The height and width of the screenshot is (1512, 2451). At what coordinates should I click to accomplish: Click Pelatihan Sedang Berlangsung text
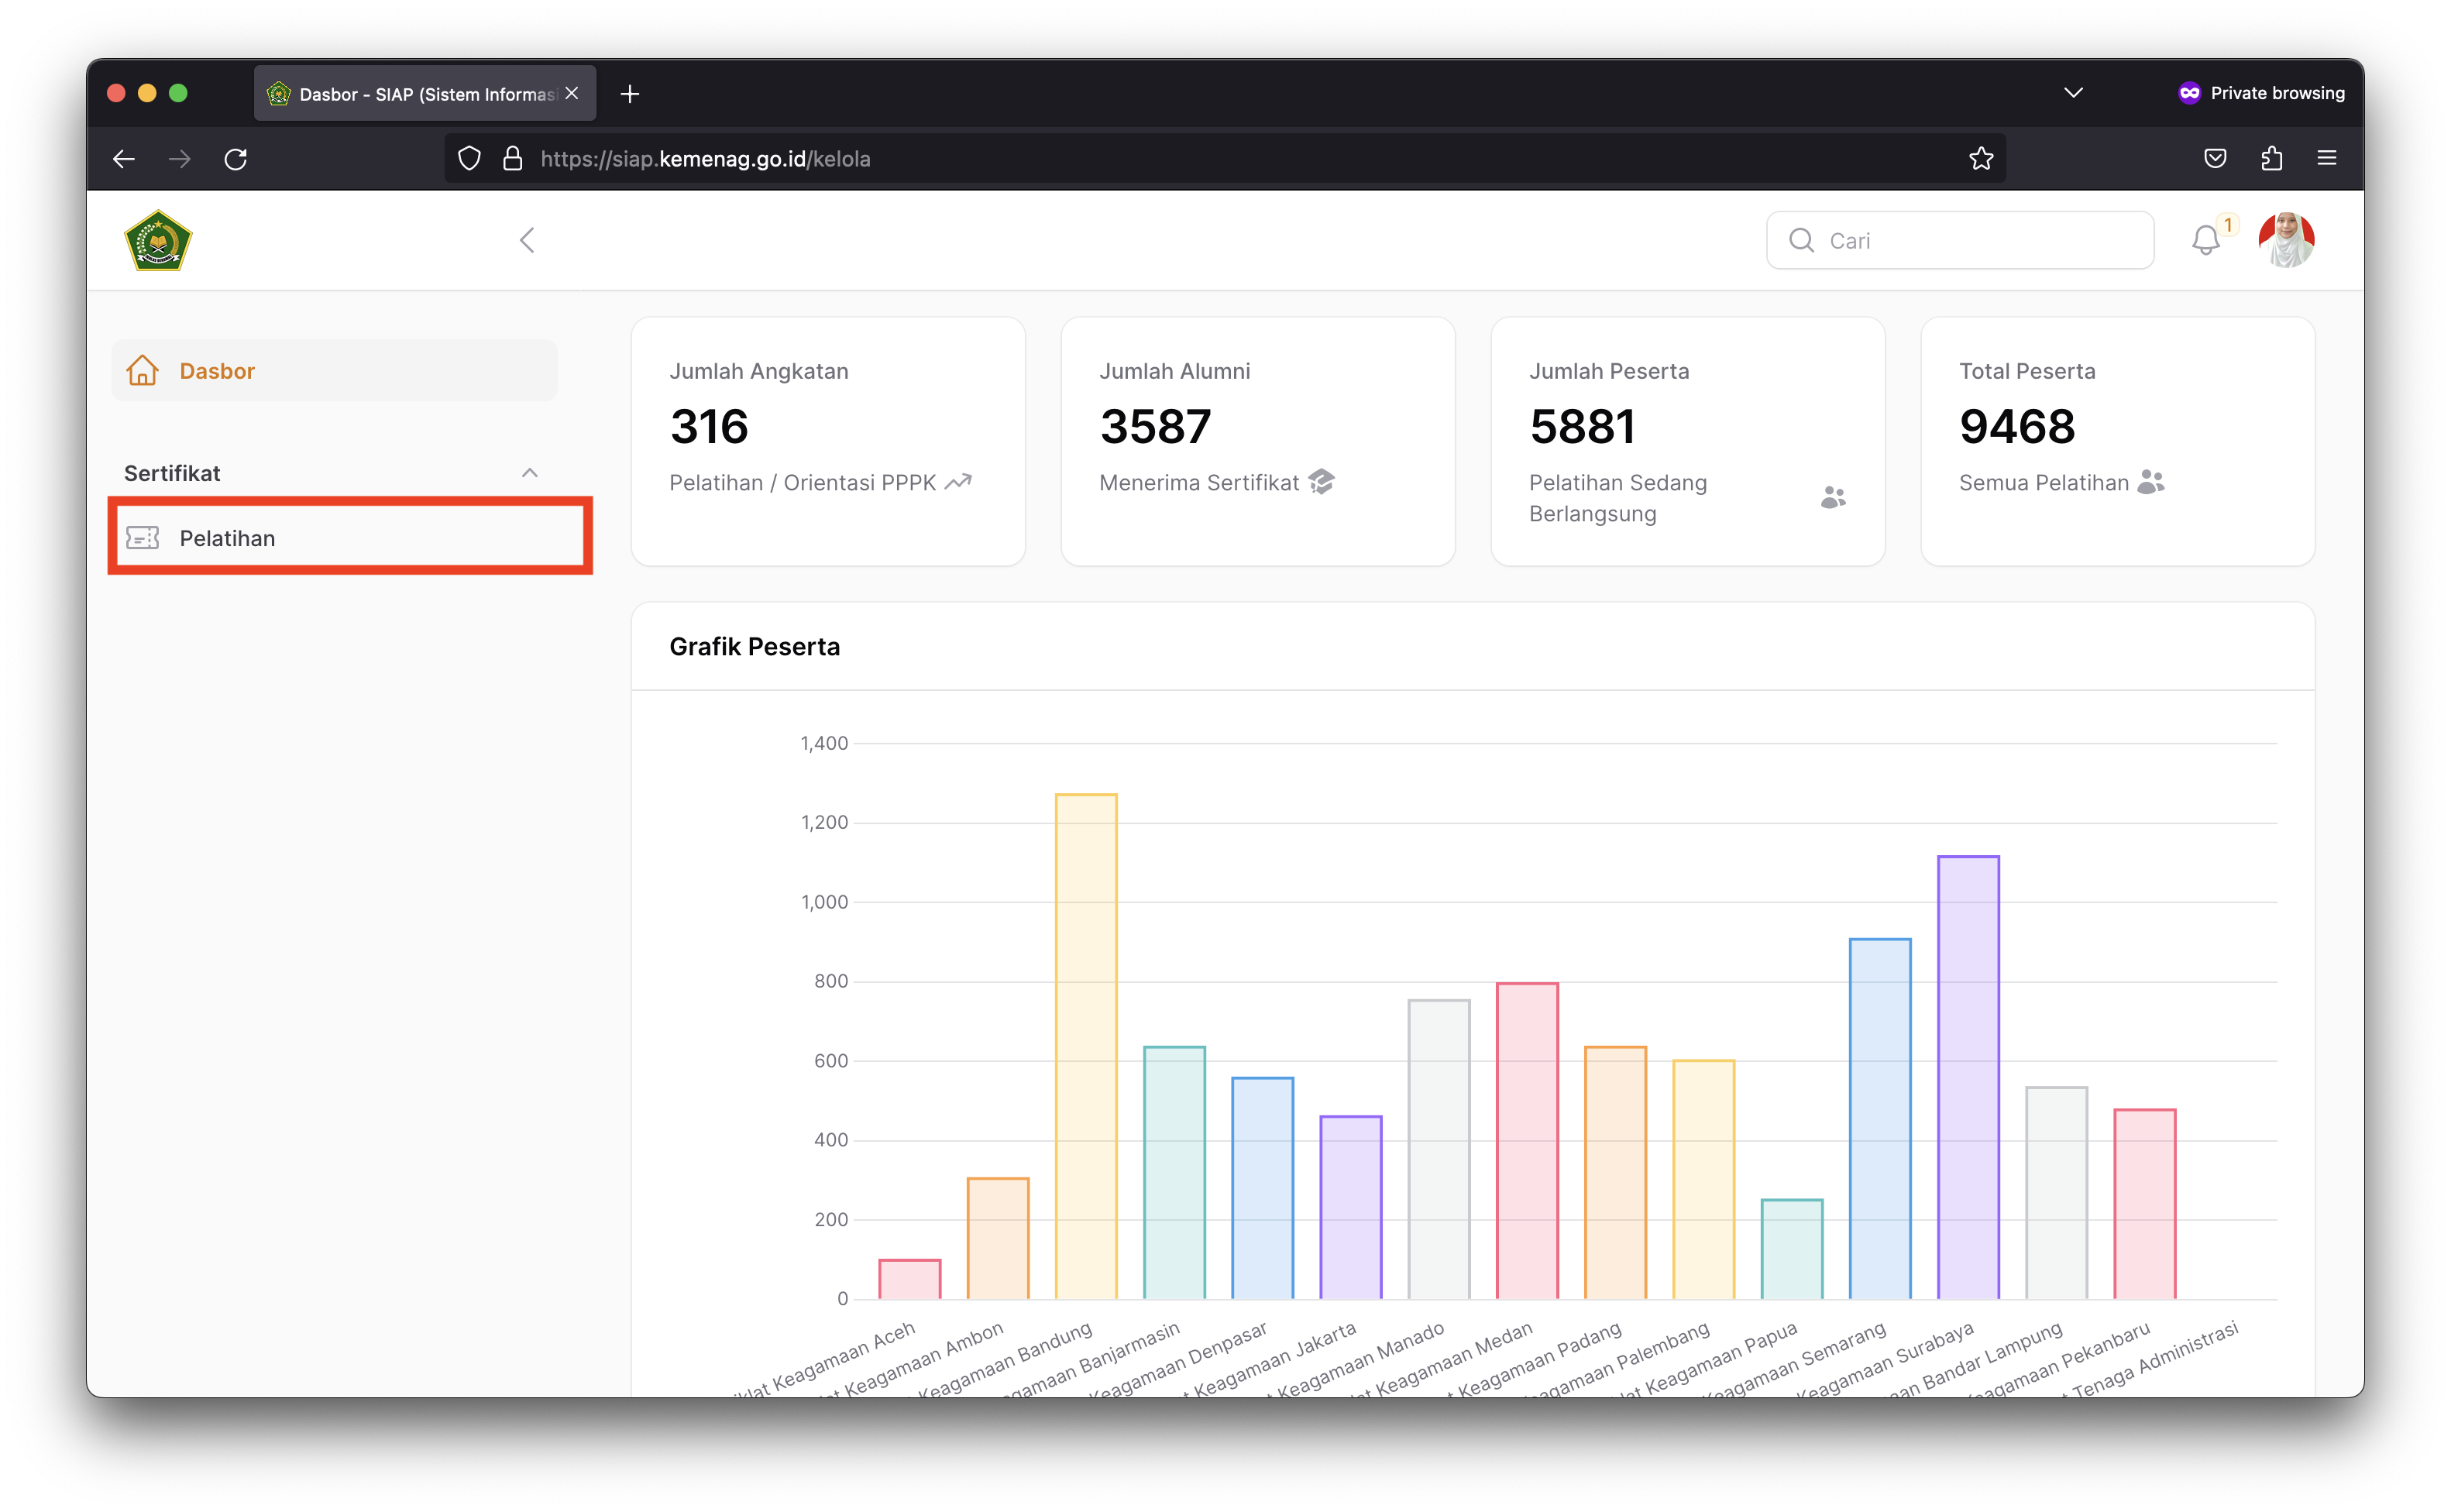click(x=1617, y=497)
